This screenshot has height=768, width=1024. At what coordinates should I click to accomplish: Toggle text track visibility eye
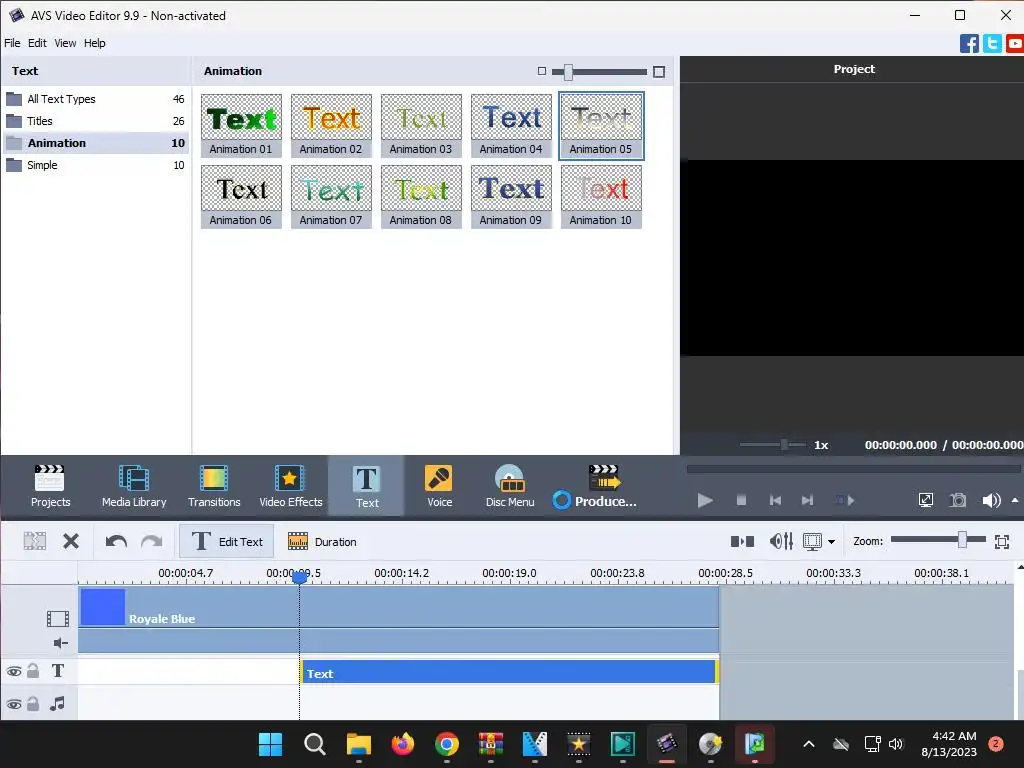[14, 671]
